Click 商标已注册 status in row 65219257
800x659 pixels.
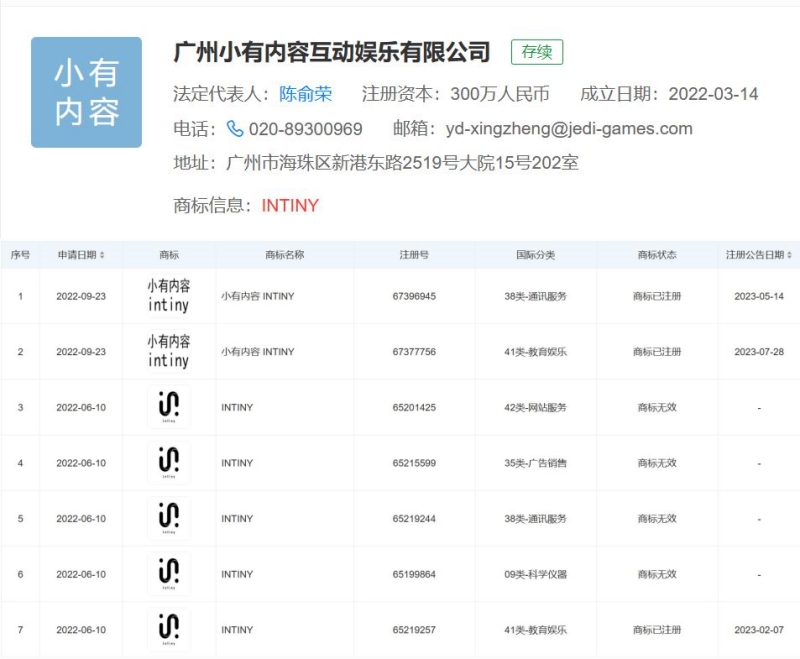pos(657,630)
